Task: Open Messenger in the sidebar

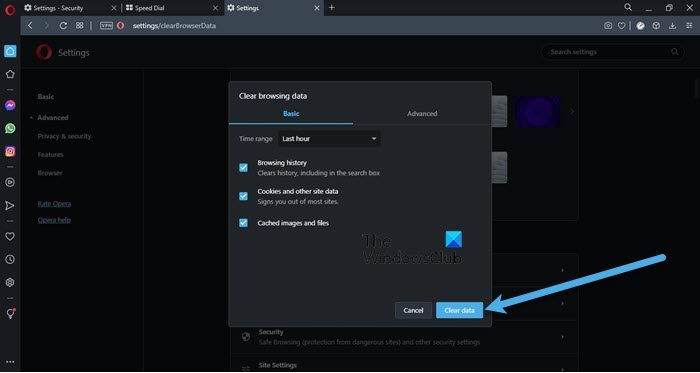Action: (x=10, y=105)
